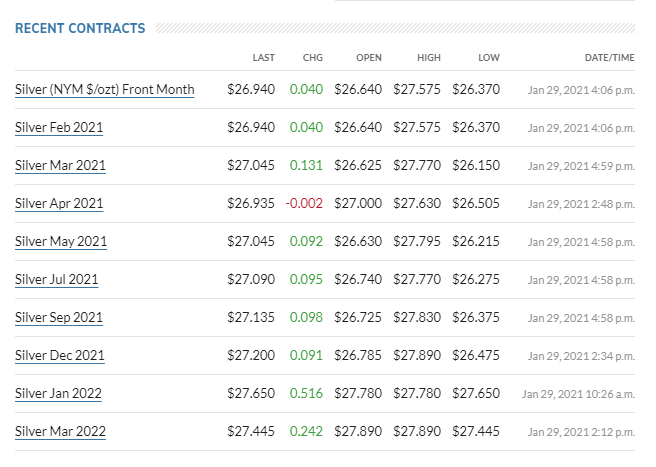Click the OPEN column header
Viewport: 656px width, 467px height.
369,58
